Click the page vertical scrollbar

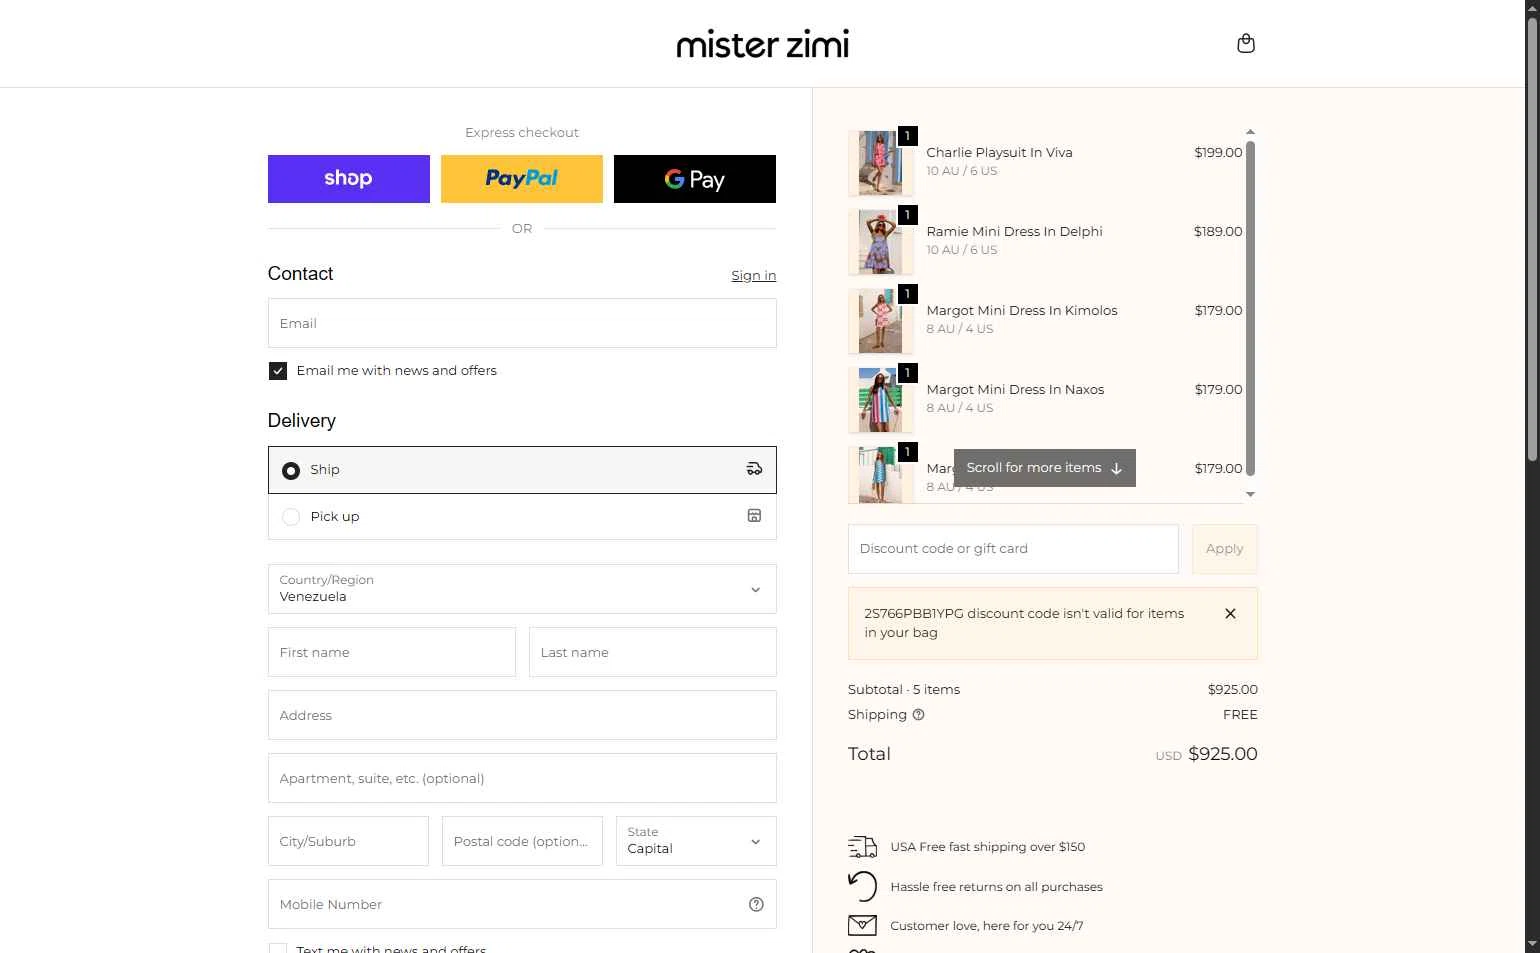pyautogui.click(x=1532, y=240)
